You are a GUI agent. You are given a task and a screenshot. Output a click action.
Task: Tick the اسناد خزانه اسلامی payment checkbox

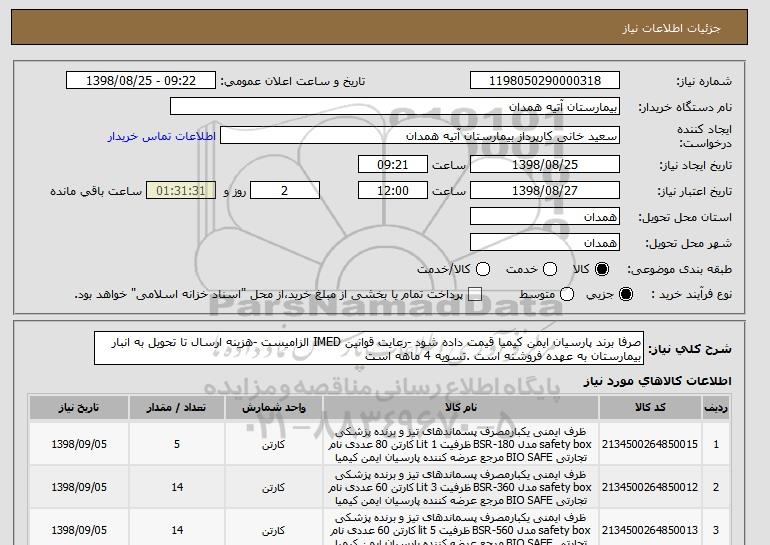coord(475,294)
